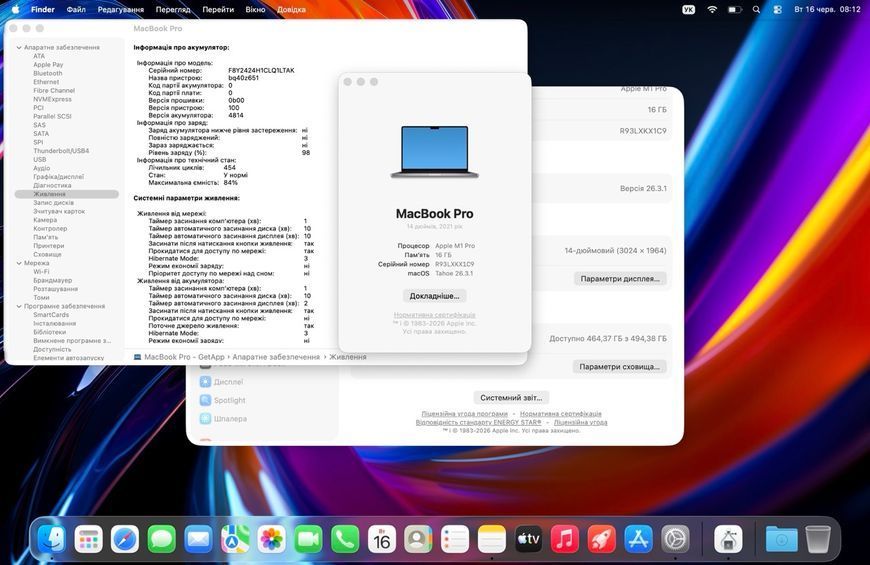The height and width of the screenshot is (565, 870).
Task: Click Апаратне забезпечення in path bar
Action: click(276, 357)
